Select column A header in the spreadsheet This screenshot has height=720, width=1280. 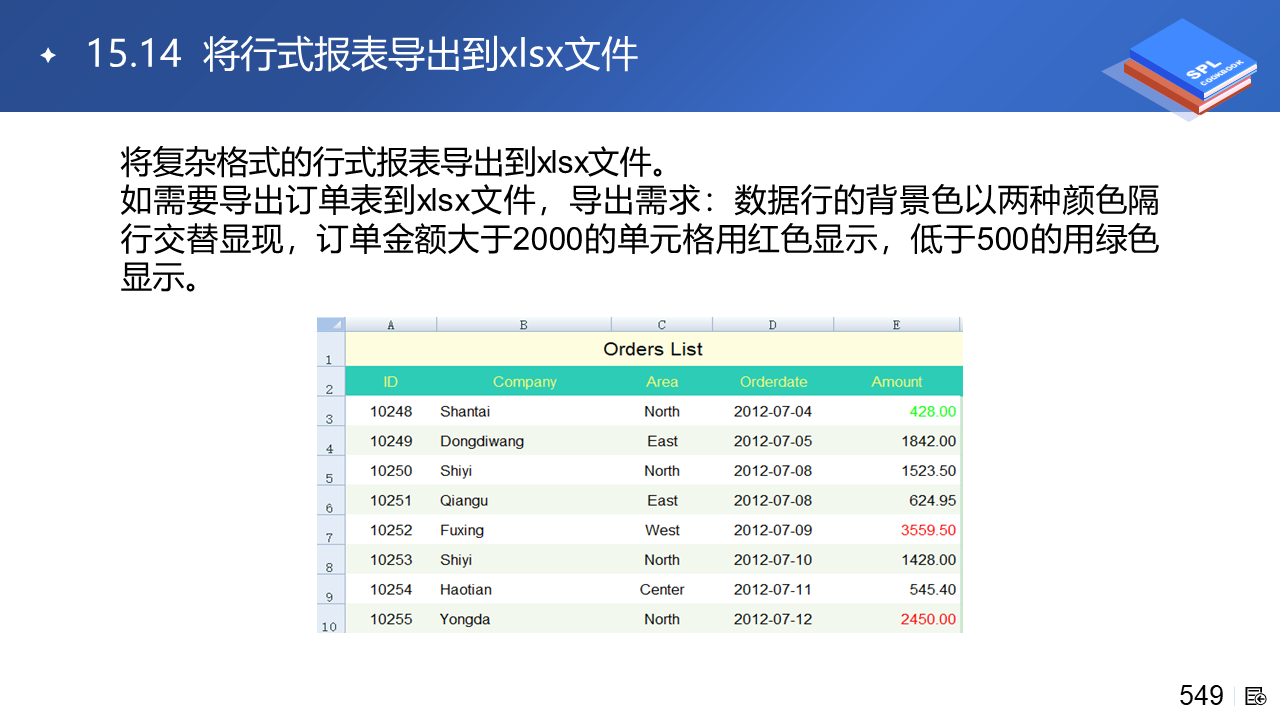pyautogui.click(x=391, y=325)
